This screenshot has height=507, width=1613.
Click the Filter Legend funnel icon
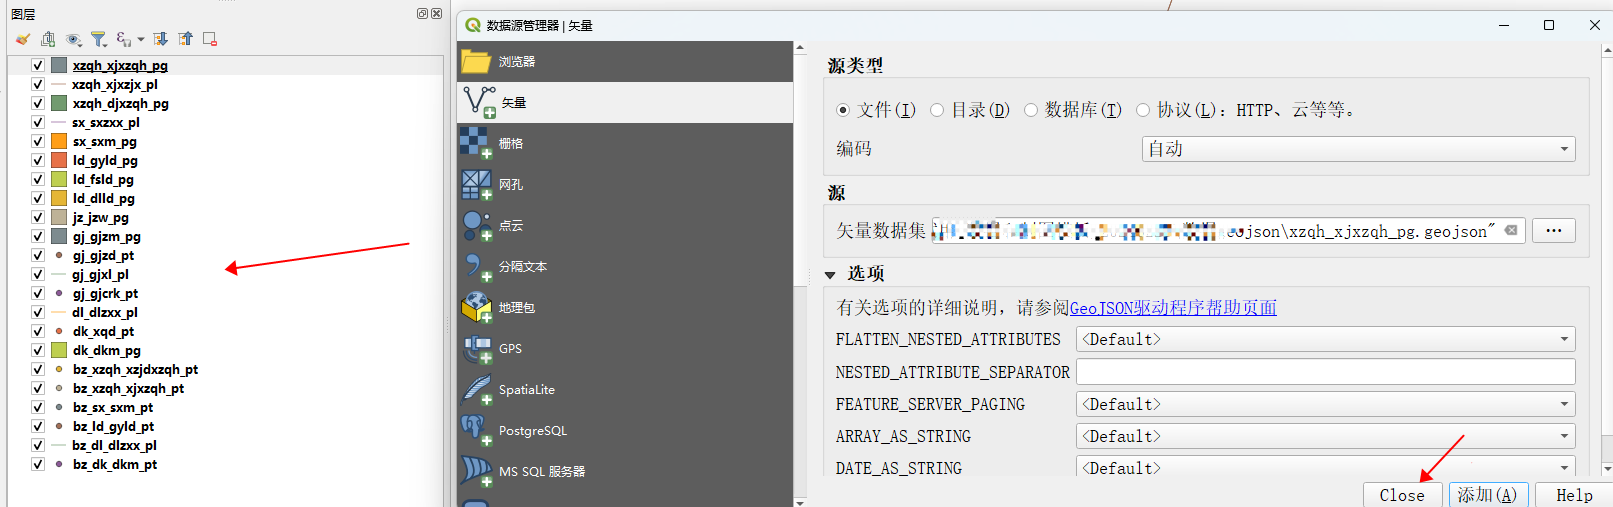98,39
